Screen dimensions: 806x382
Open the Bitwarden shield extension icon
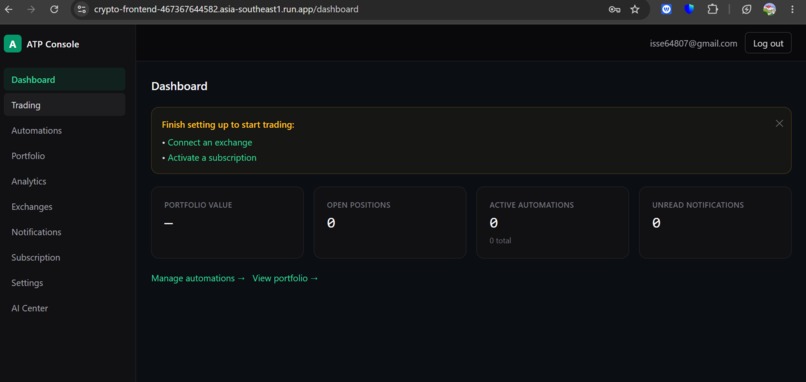point(689,9)
